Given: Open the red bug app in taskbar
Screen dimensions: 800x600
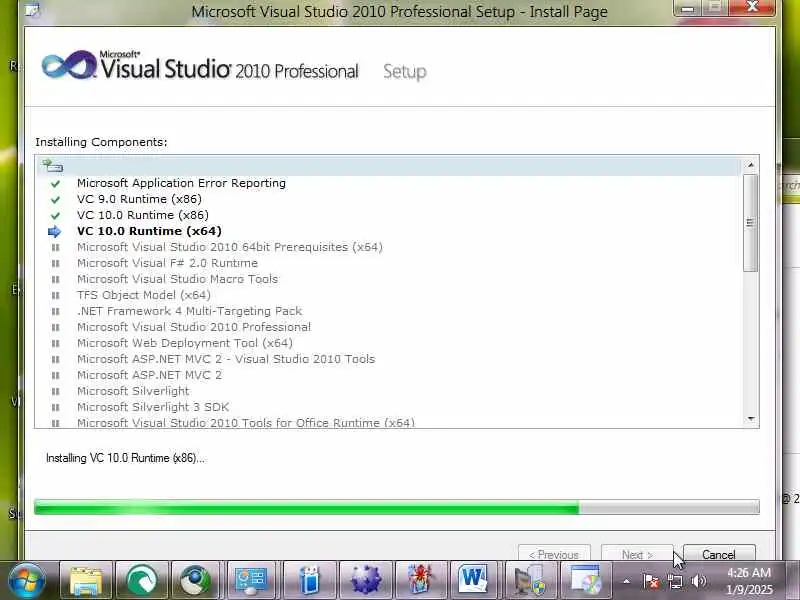Looking at the screenshot, I should tap(420, 581).
